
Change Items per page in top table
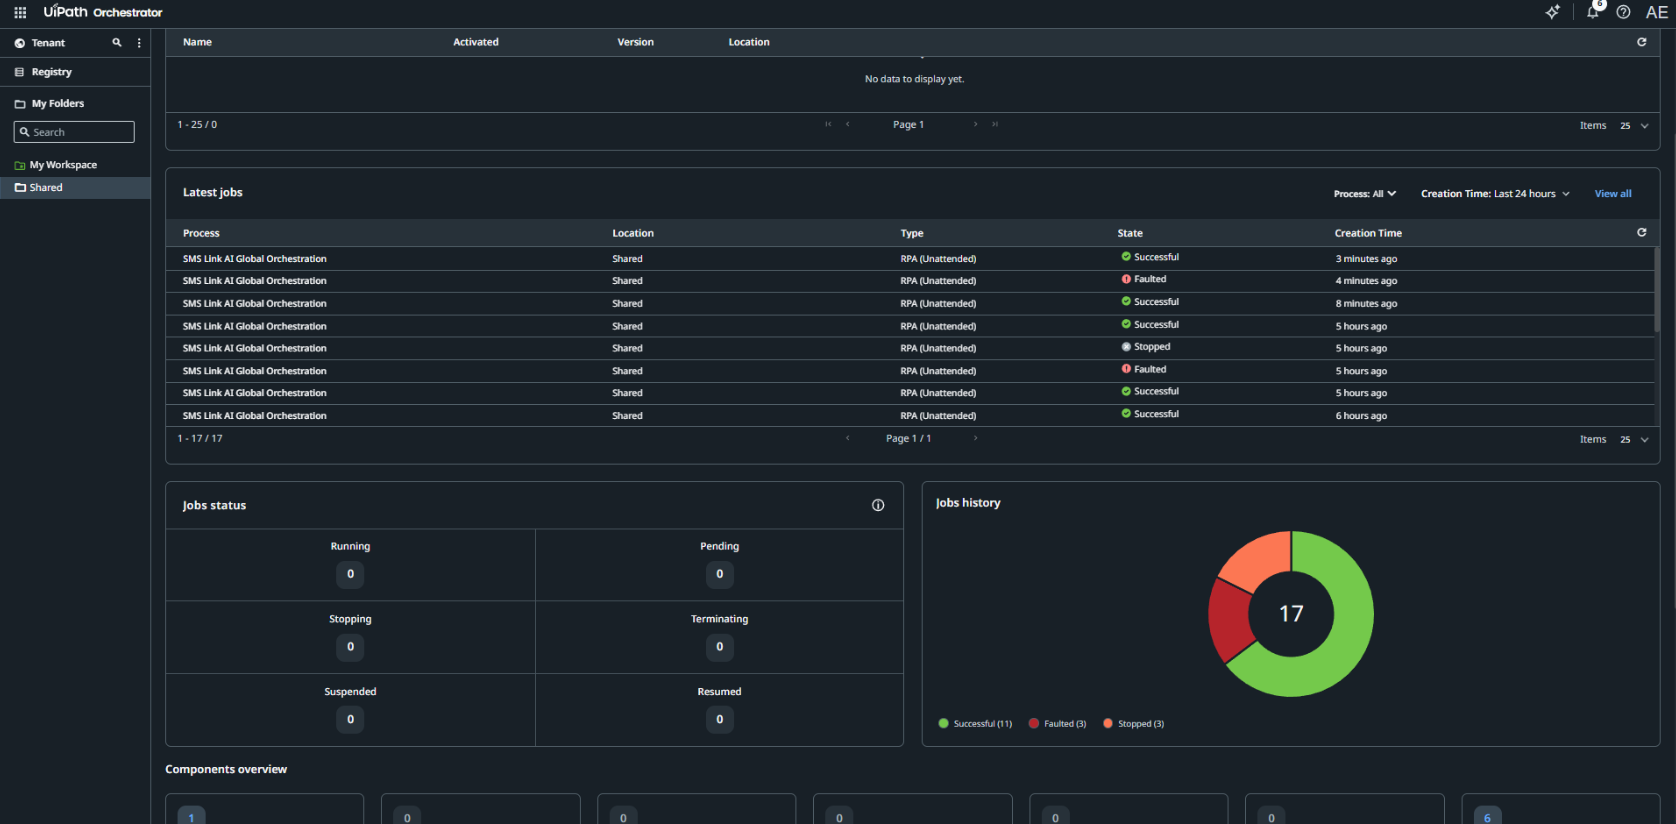(1634, 125)
